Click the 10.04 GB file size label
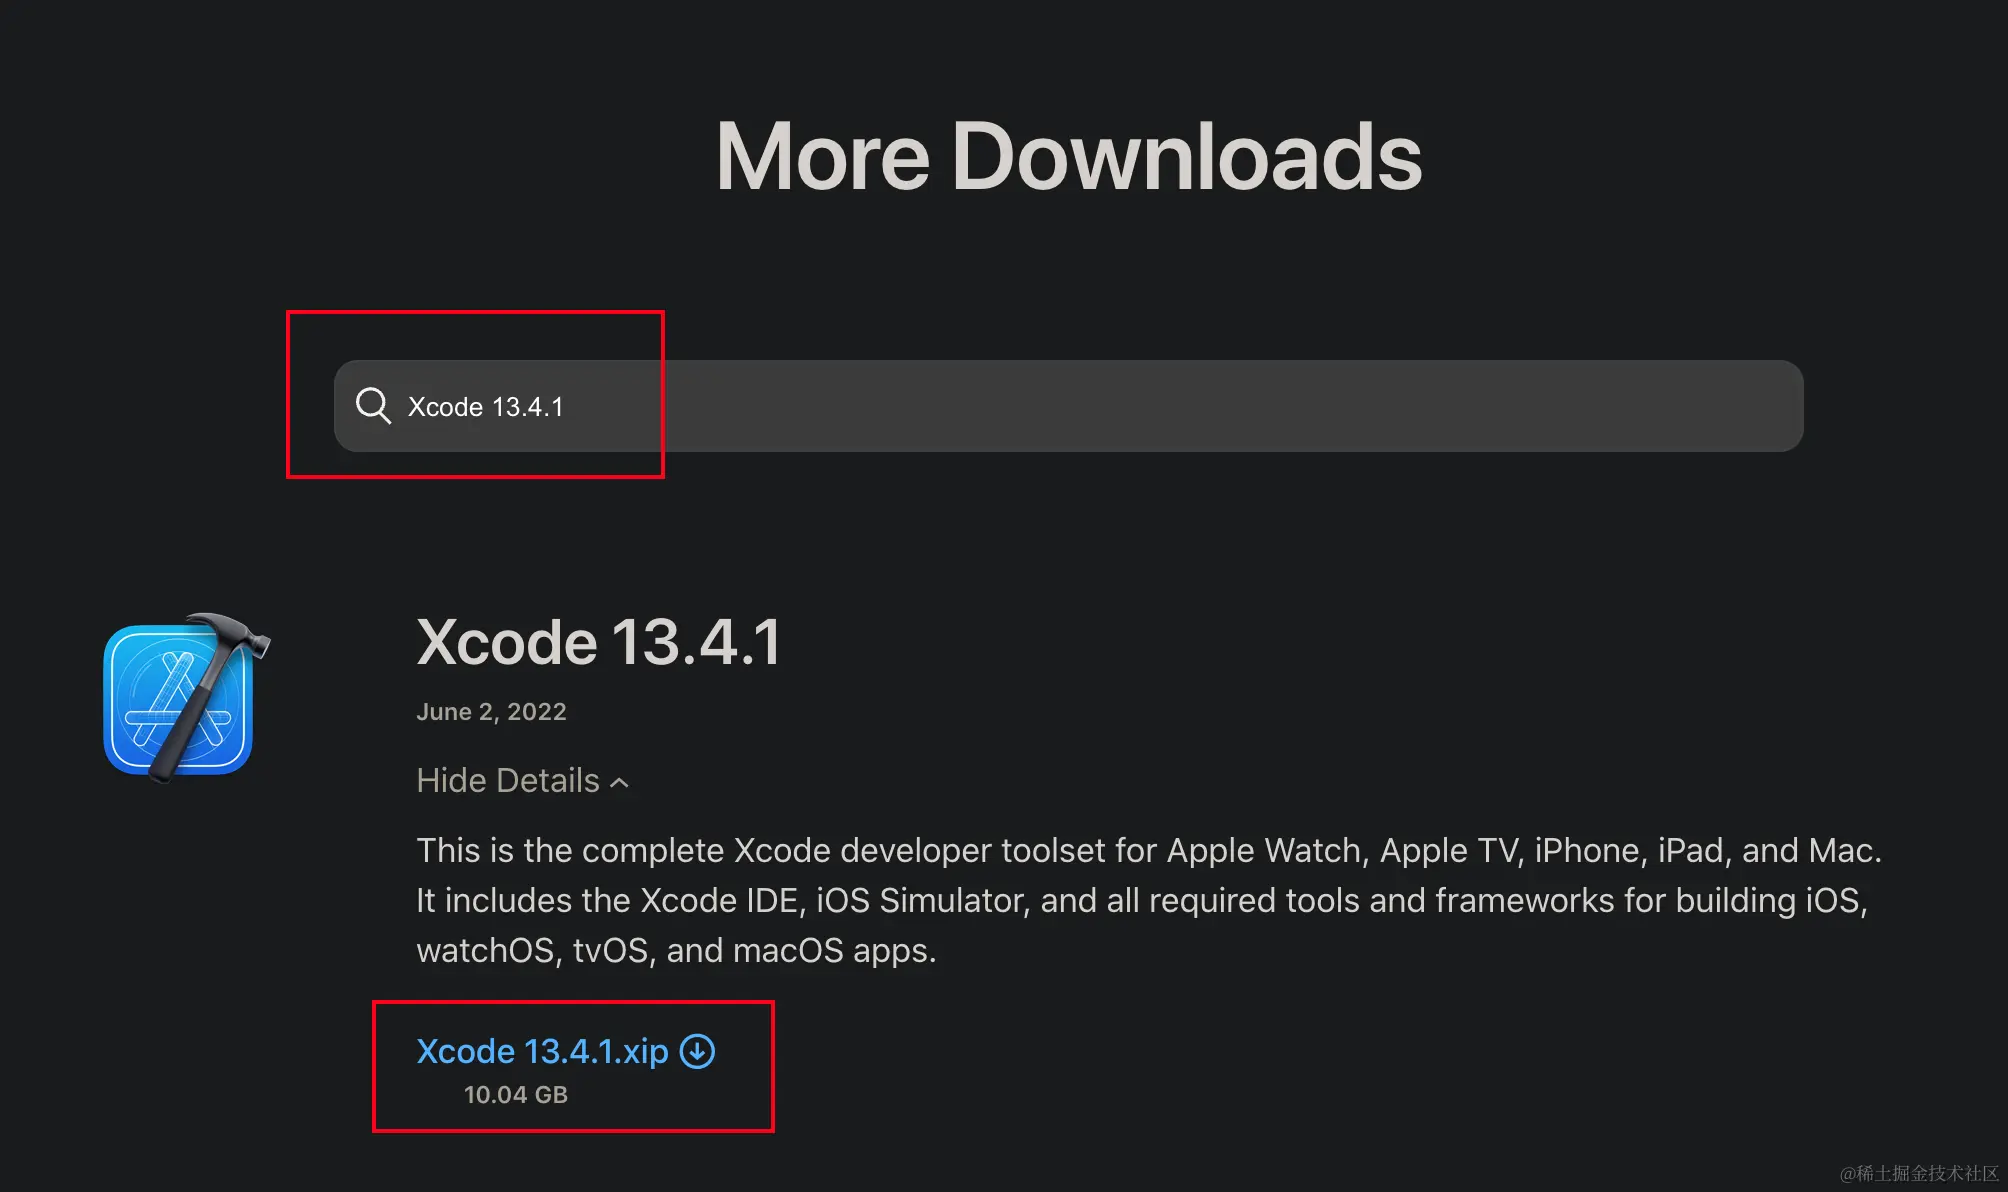This screenshot has height=1192, width=2008. [515, 1095]
